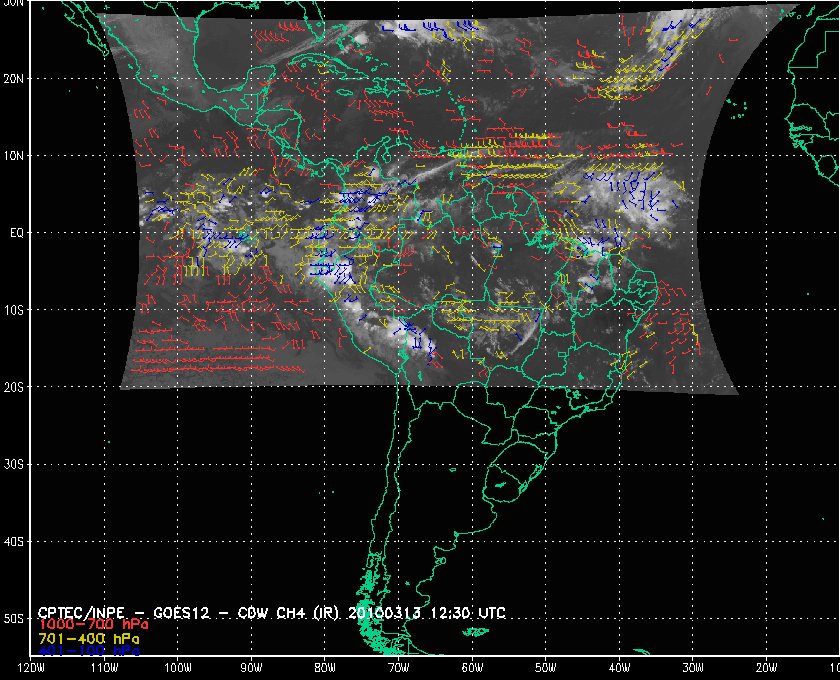Click the CPTEC/INPE GOES12 title caption

coord(271,613)
